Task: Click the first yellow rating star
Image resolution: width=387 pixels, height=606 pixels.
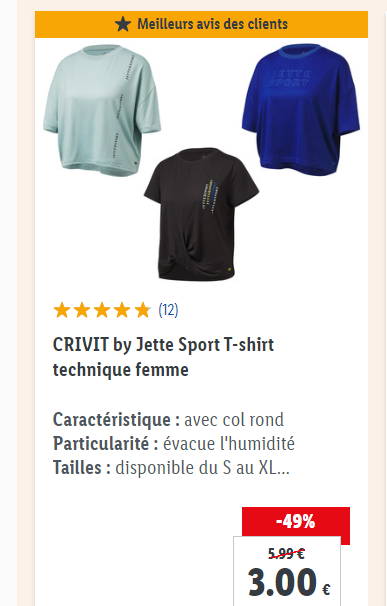Action: 62,310
